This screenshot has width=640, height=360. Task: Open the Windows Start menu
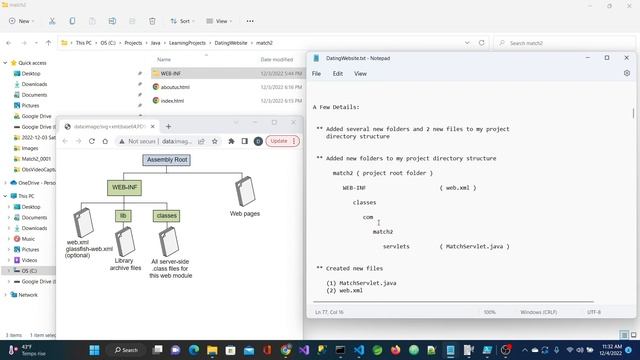coord(94,350)
